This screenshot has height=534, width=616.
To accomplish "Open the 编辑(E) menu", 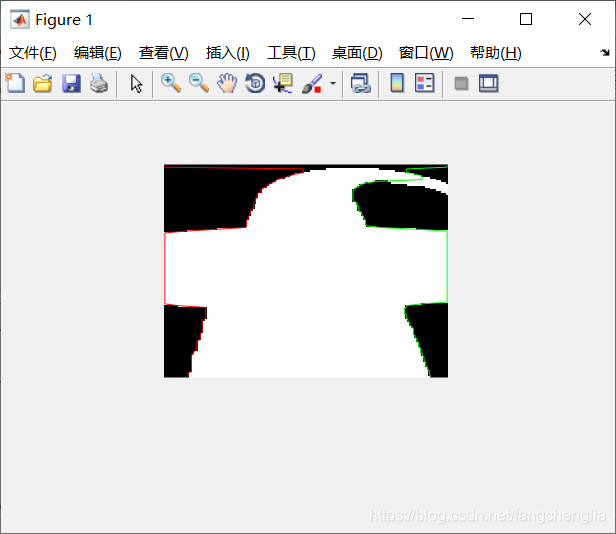I will [98, 53].
